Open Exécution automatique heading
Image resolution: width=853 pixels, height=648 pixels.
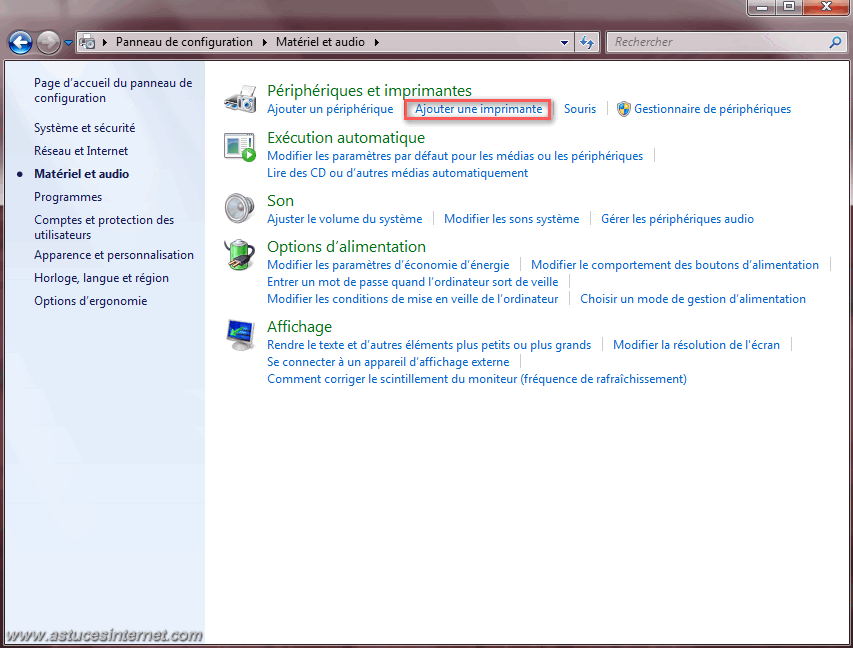(x=346, y=138)
